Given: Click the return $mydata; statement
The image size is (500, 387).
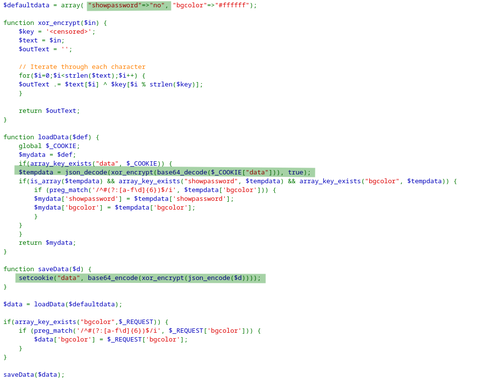Looking at the screenshot, I should click(x=47, y=243).
